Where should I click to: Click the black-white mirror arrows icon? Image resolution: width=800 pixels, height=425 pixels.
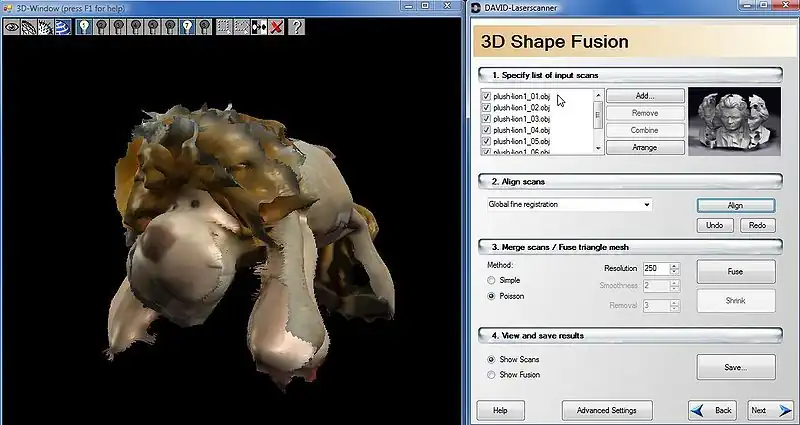pyautogui.click(x=258, y=27)
